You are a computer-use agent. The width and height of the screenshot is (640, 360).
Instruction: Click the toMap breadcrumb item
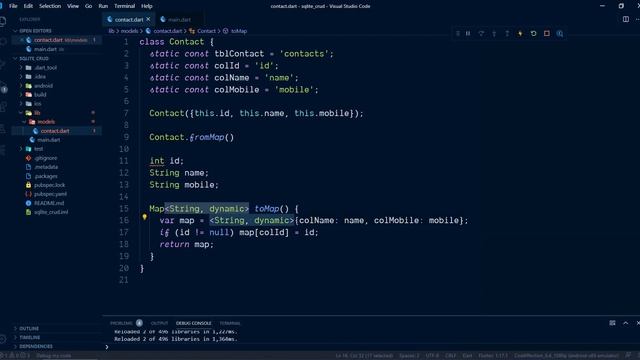tap(239, 31)
